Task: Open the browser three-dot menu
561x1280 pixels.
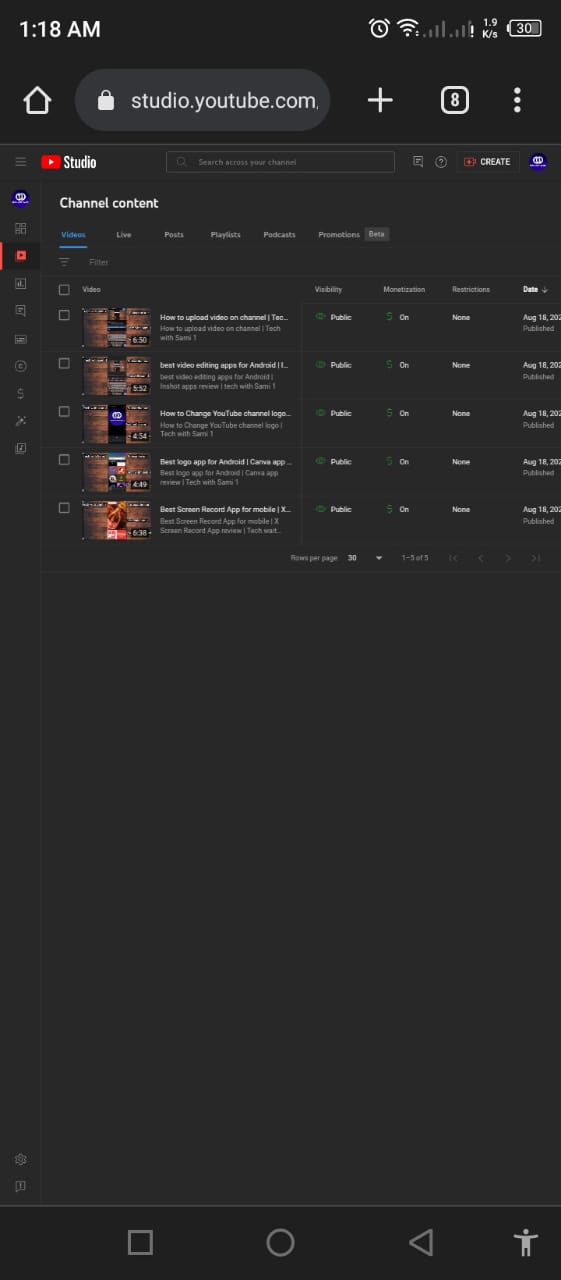Action: 517,100
